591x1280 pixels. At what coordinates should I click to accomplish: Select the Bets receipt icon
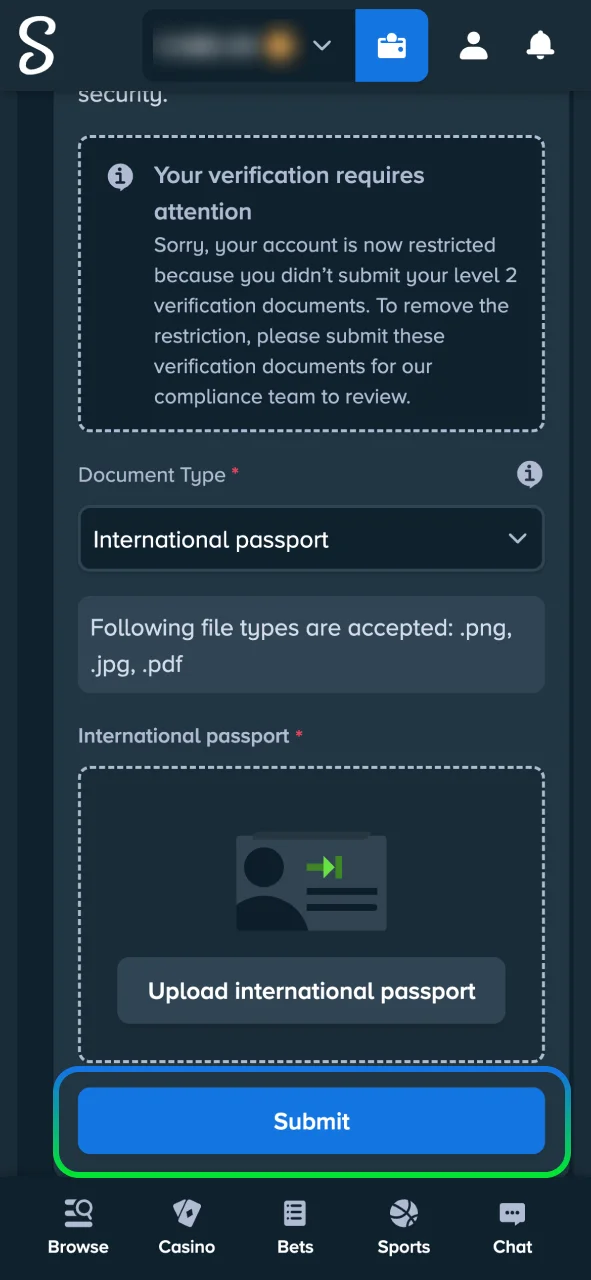point(294,1212)
